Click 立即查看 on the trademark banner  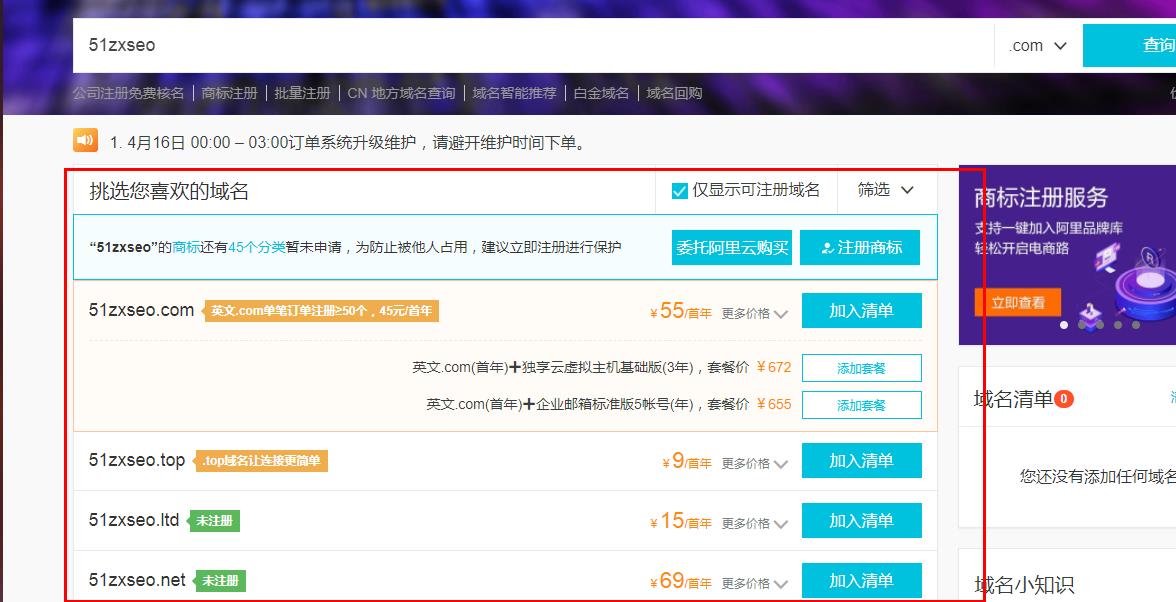click(1017, 301)
